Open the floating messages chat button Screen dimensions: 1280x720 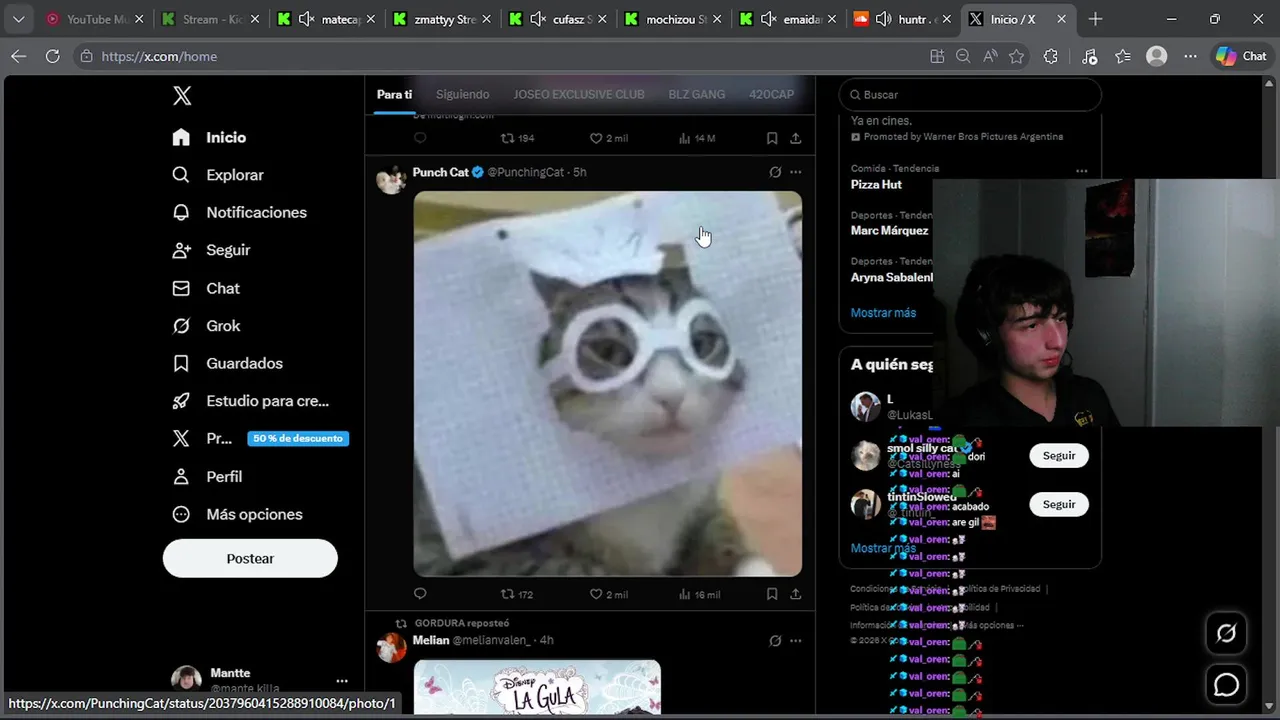[x=1226, y=685]
